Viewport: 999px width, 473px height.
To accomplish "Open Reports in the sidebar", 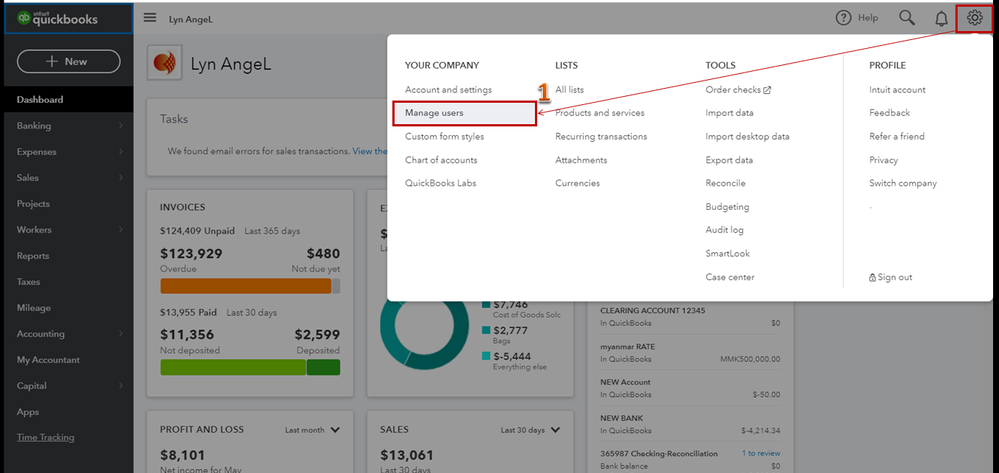I will [33, 256].
